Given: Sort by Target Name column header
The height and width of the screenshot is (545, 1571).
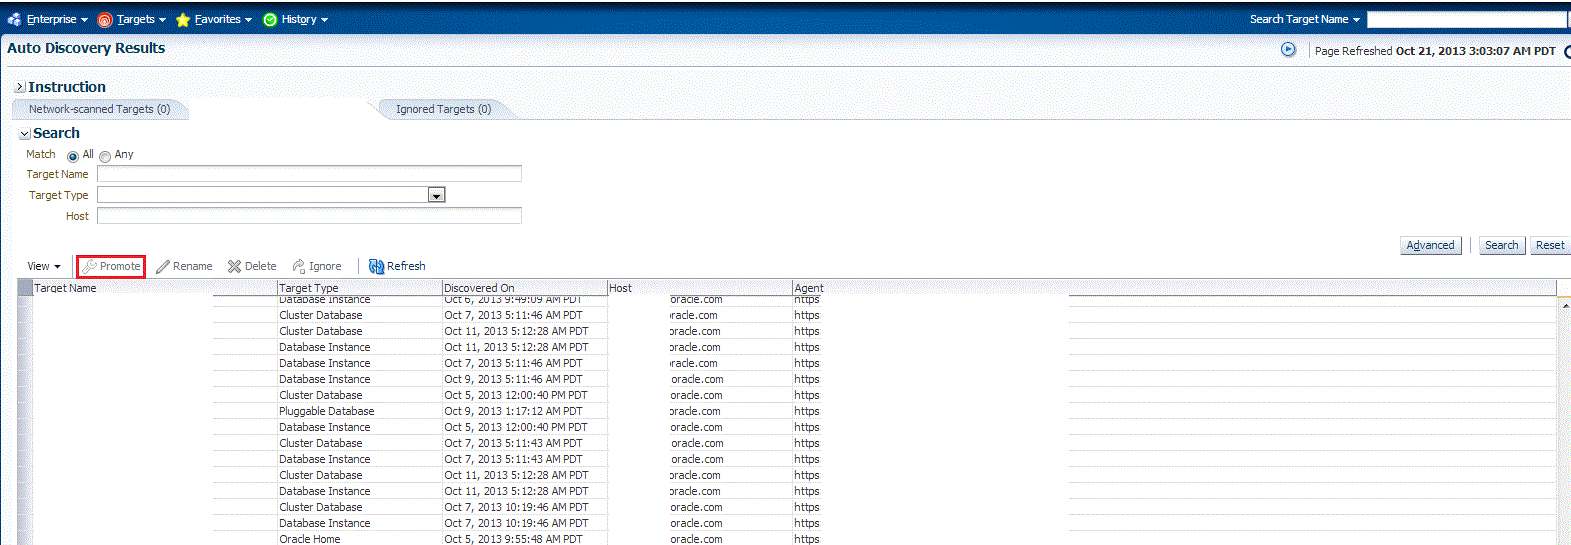Looking at the screenshot, I should (155, 288).
